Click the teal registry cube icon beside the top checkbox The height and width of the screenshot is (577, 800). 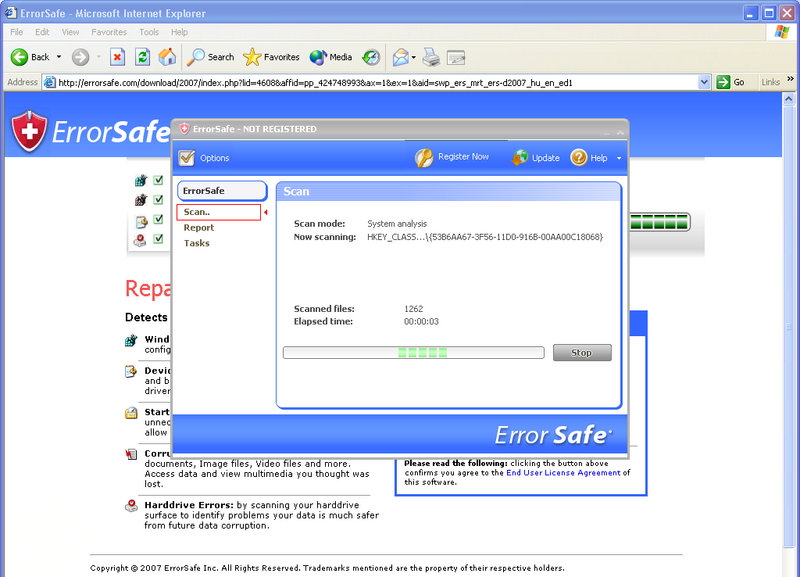(141, 180)
